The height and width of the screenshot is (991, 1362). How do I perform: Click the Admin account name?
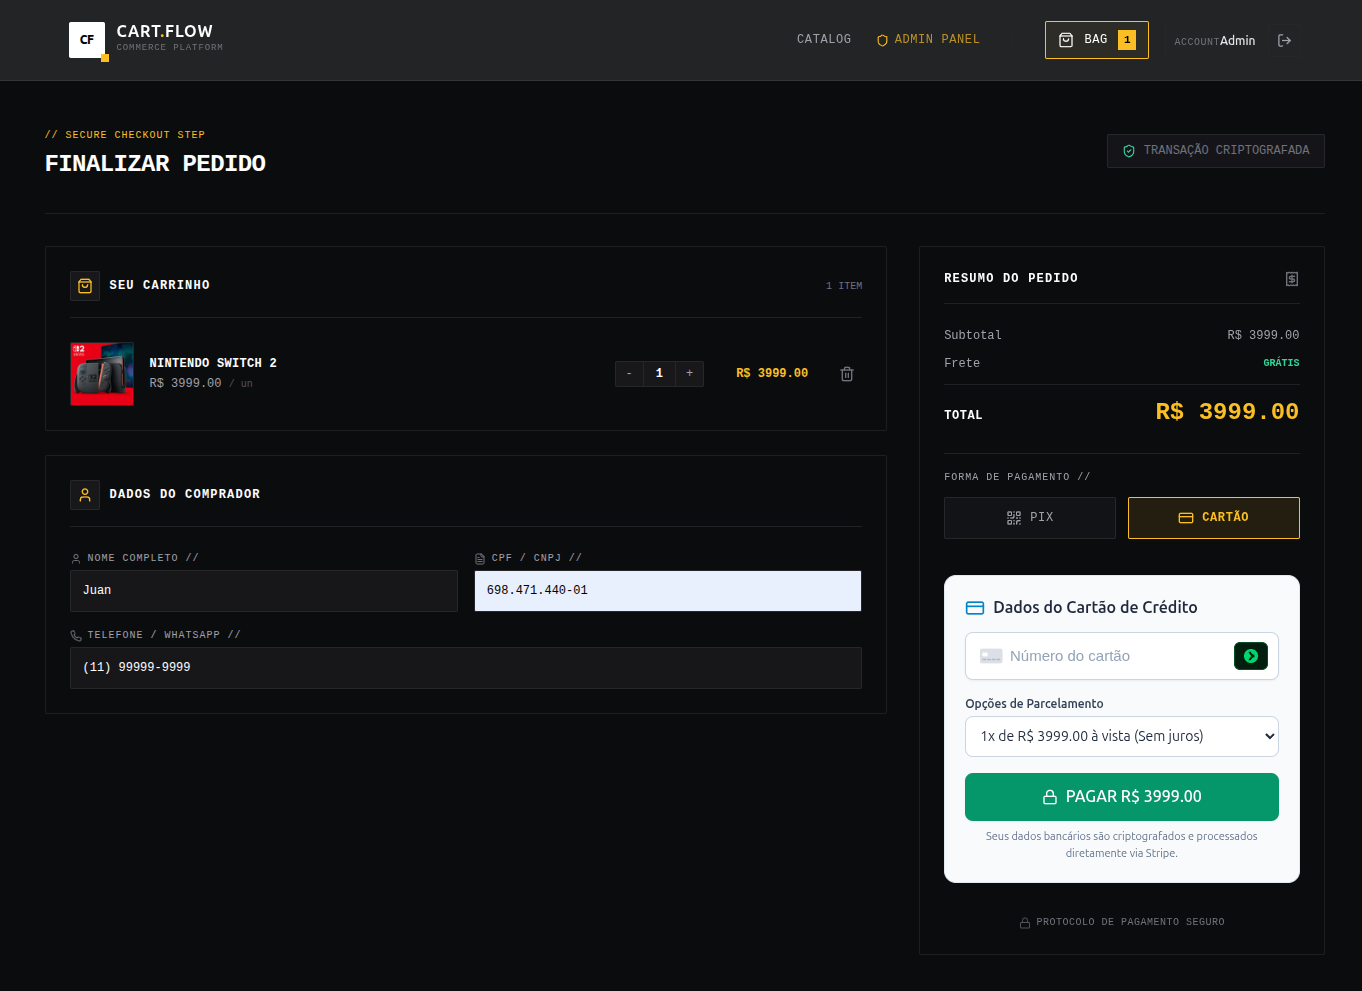click(x=1237, y=41)
